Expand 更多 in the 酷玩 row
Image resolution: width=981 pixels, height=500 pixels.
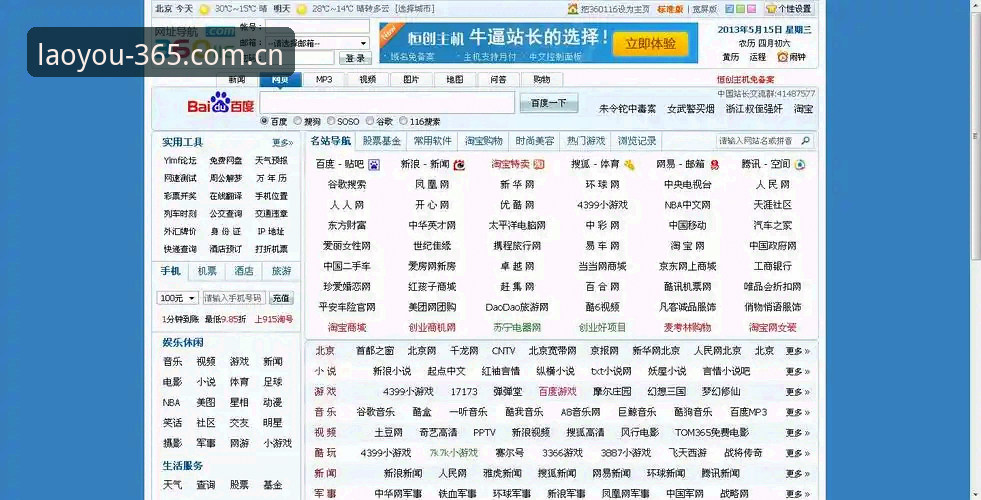pos(798,453)
